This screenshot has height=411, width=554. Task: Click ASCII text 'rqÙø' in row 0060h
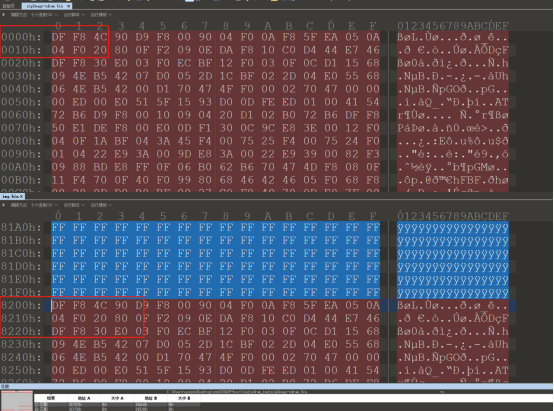pos(411,115)
